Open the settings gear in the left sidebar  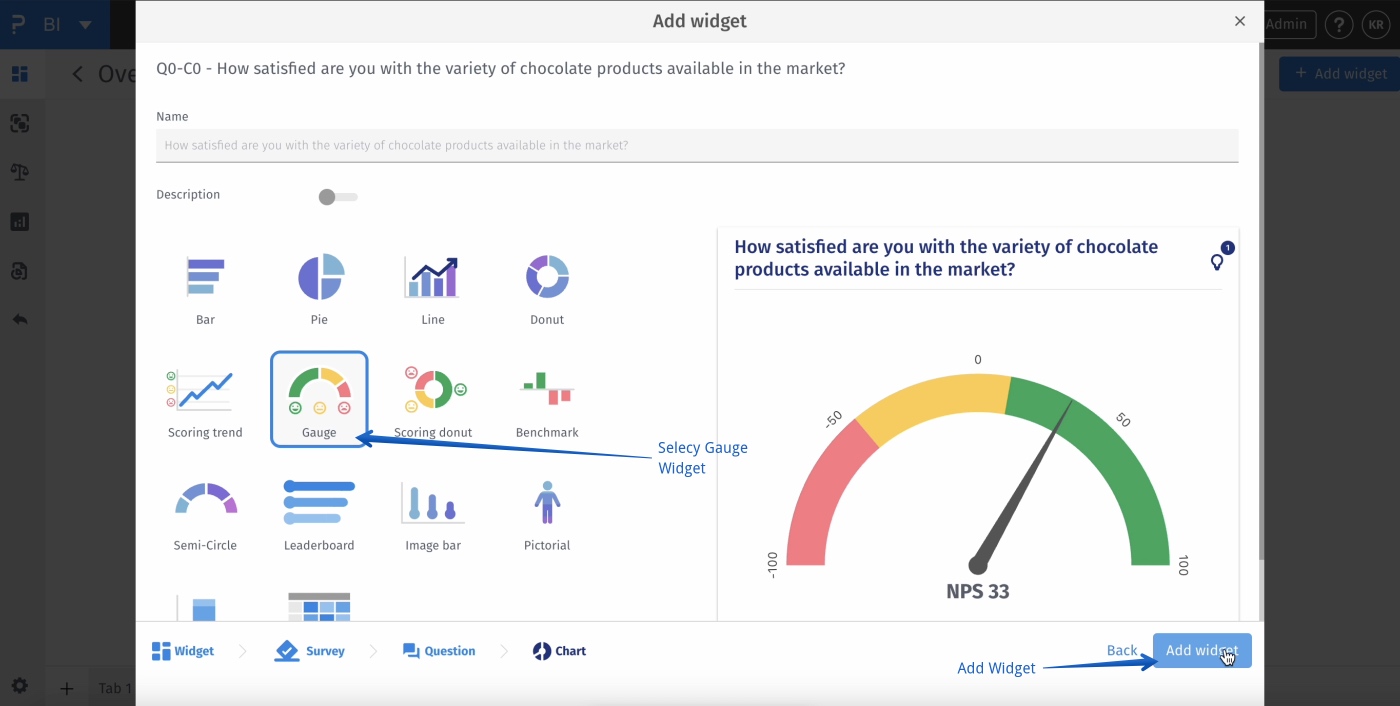pyautogui.click(x=21, y=686)
